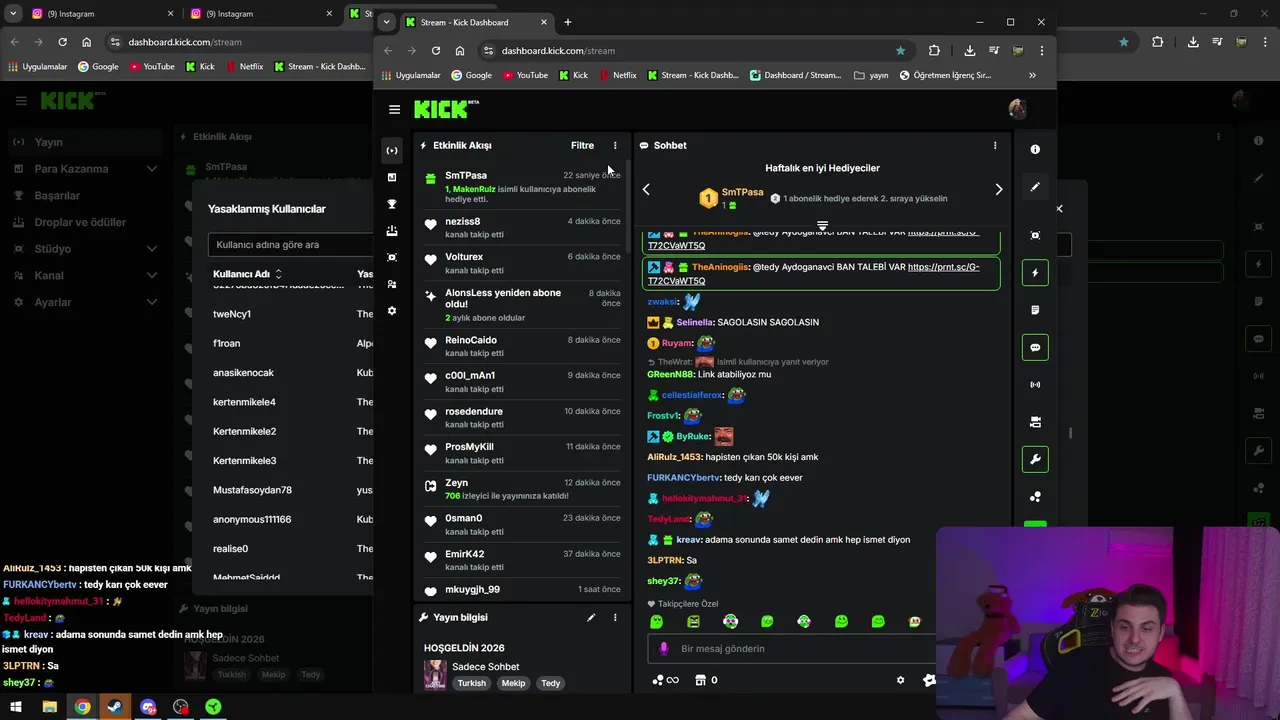Sort by Kullanıcı Adı column in back window
1280x720 pixels.
coord(247,274)
